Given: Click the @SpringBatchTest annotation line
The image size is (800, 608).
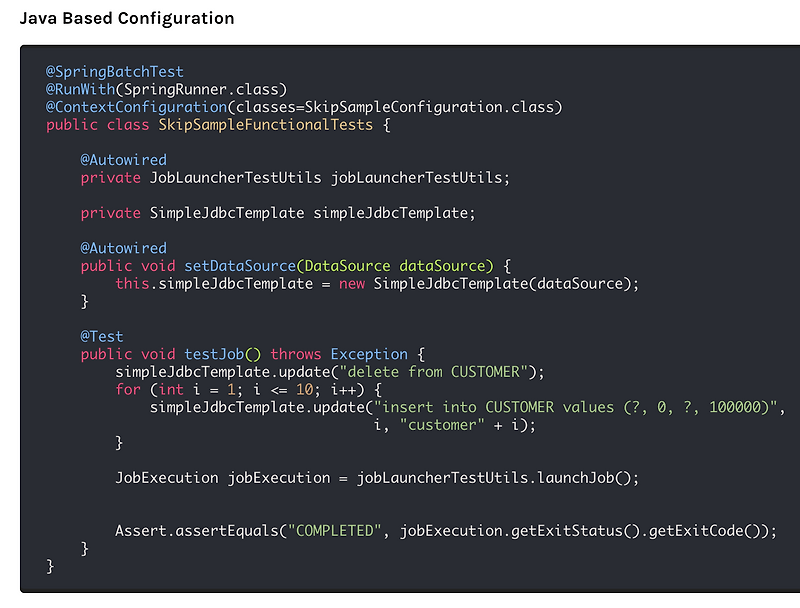Looking at the screenshot, I should pyautogui.click(x=115, y=72).
